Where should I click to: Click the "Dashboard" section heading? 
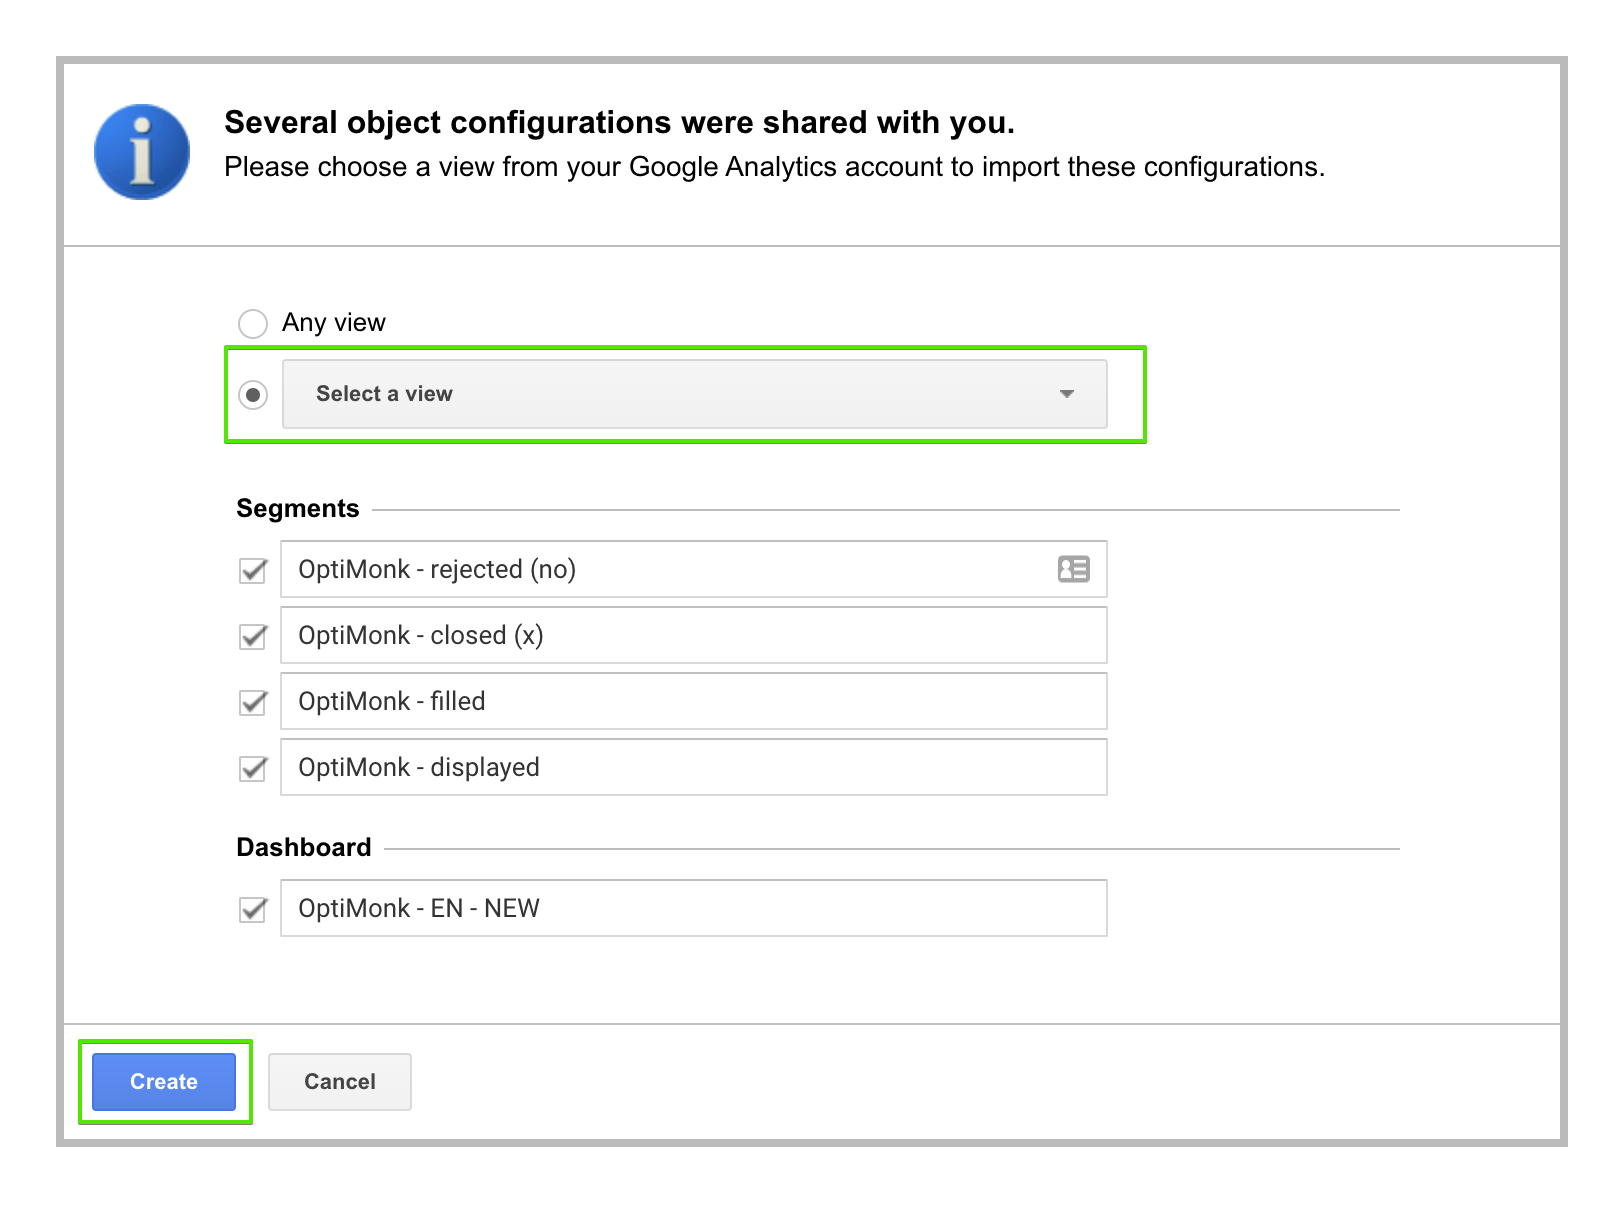tap(304, 847)
